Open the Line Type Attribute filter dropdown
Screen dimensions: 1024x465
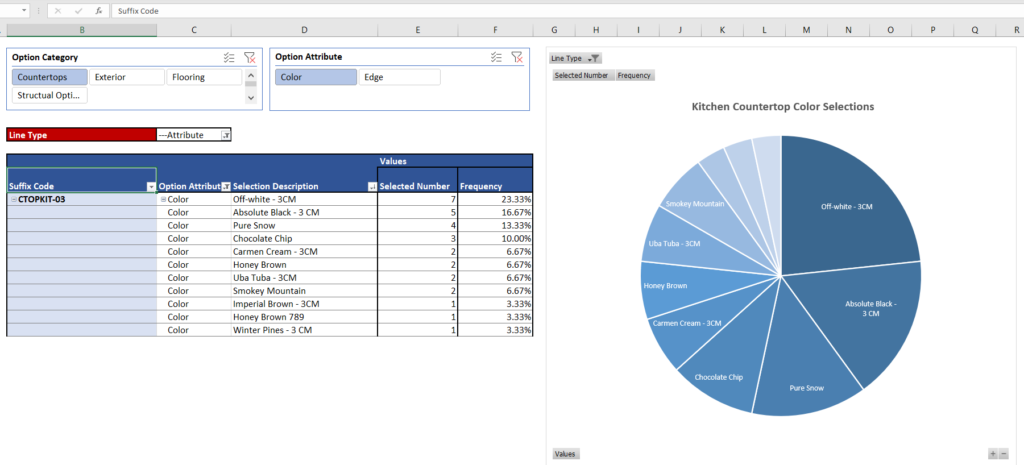tap(225, 135)
